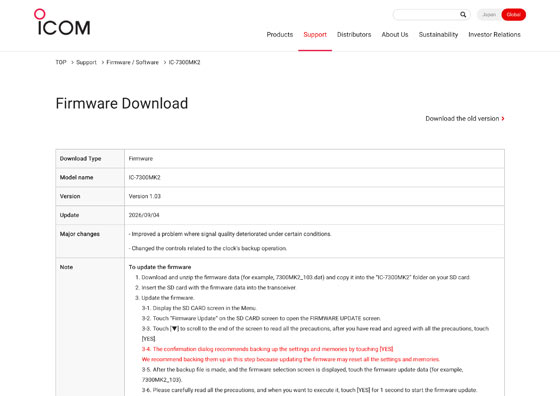Screen dimensions: 560x396
Task: Click step 3-5 backup file text
Action: [x=302, y=375]
